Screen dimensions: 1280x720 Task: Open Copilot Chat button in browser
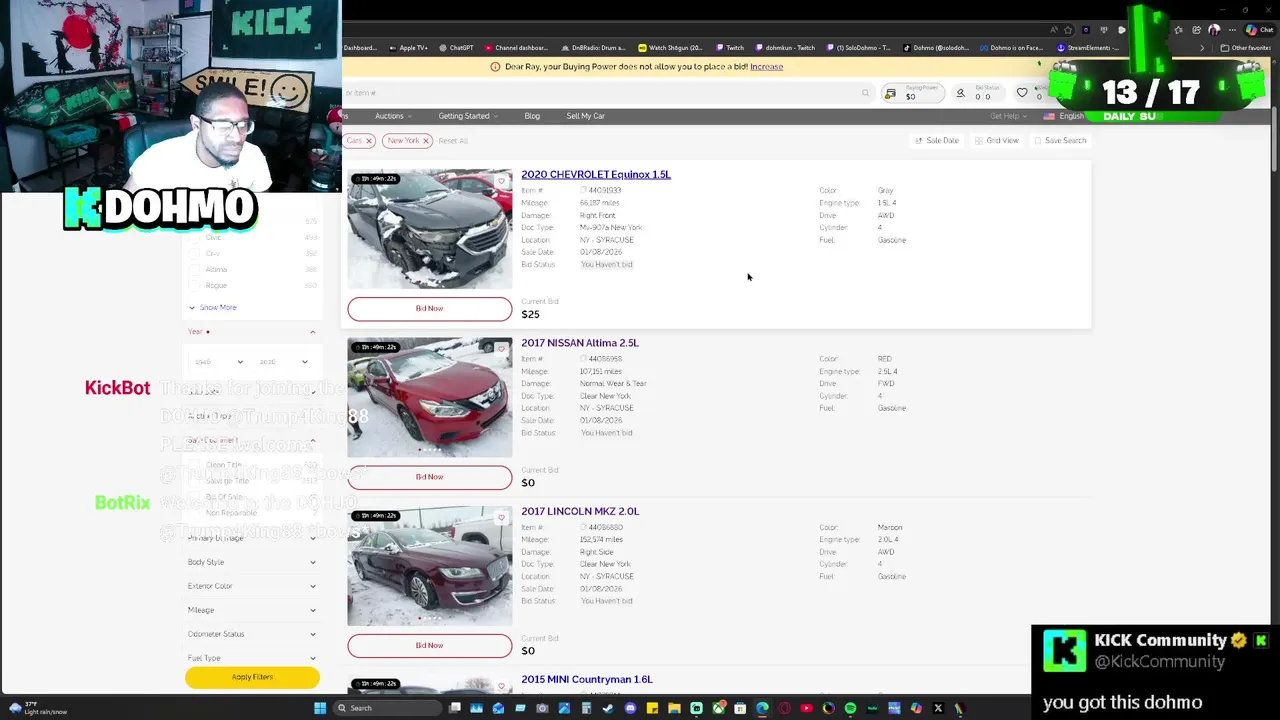coord(1258,30)
